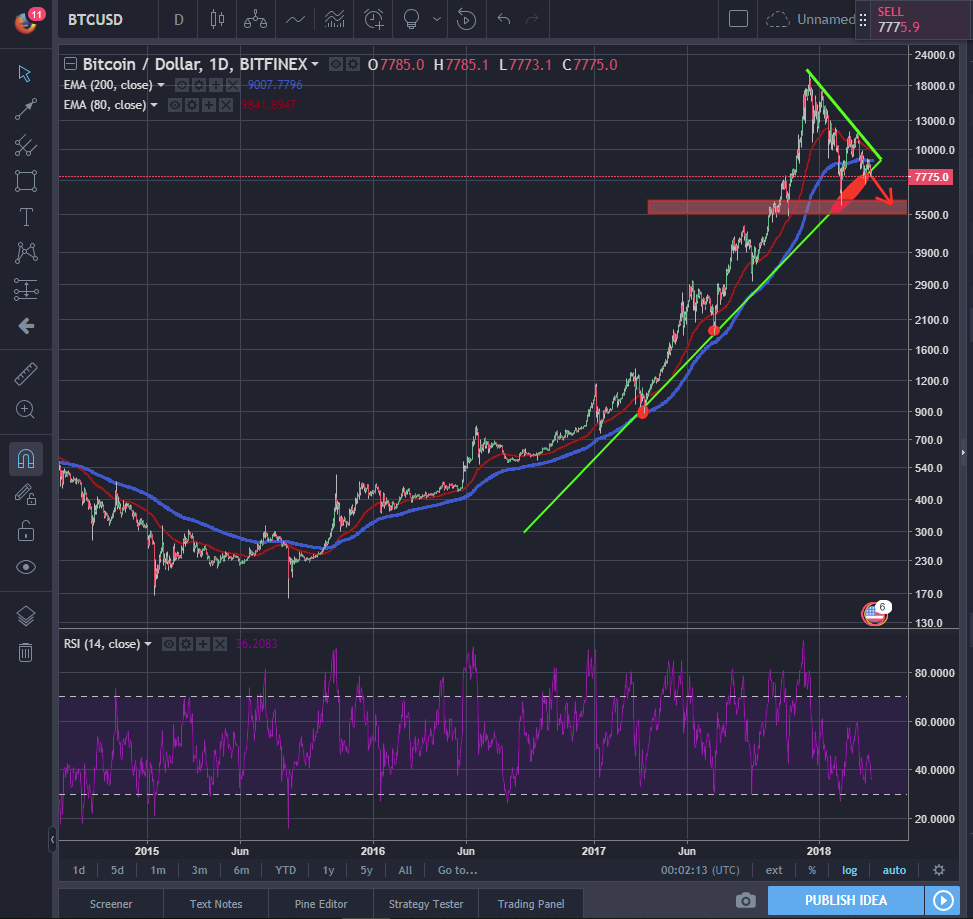Toggle magnet mode
Screen dimensions: 973x919
[25, 459]
